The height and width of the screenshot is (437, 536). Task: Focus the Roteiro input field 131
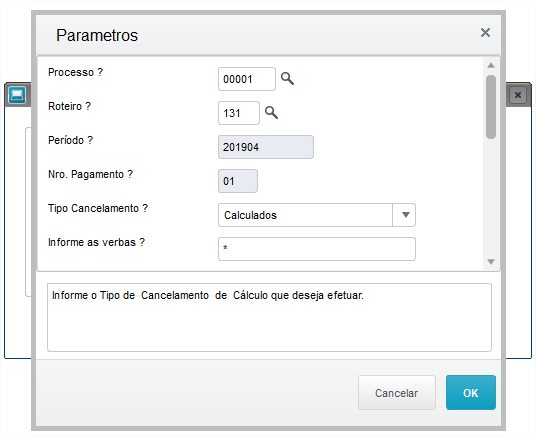click(x=239, y=113)
